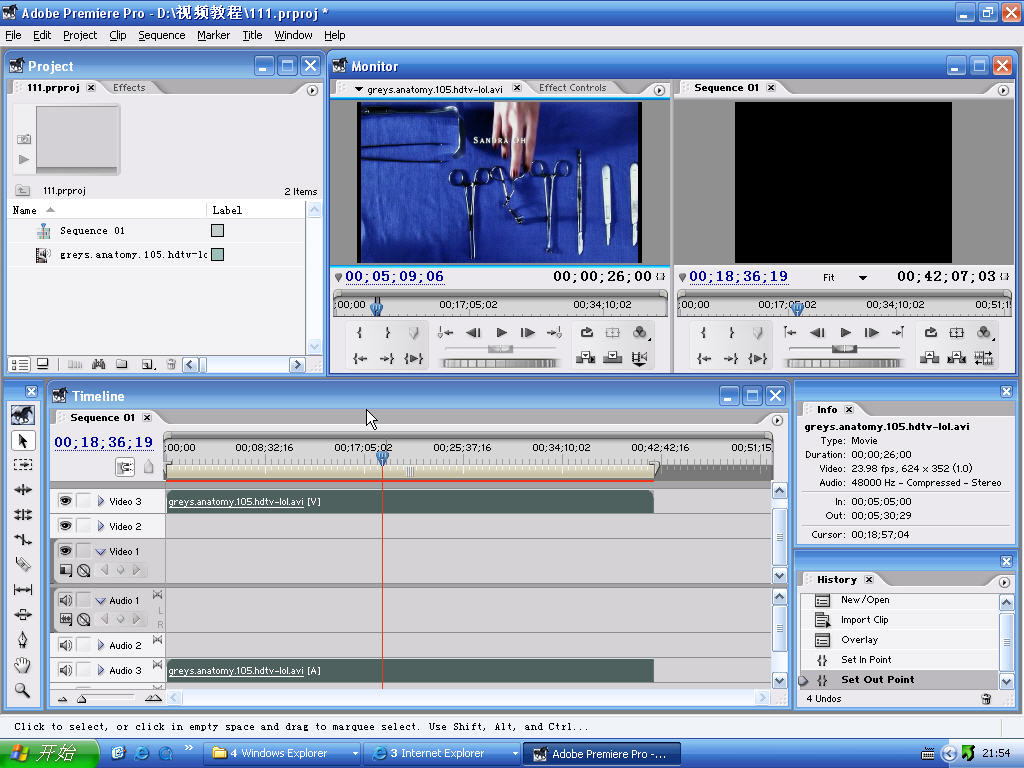The width and height of the screenshot is (1024, 768).
Task: Switch Project panel to icon view
Action: [x=42, y=364]
